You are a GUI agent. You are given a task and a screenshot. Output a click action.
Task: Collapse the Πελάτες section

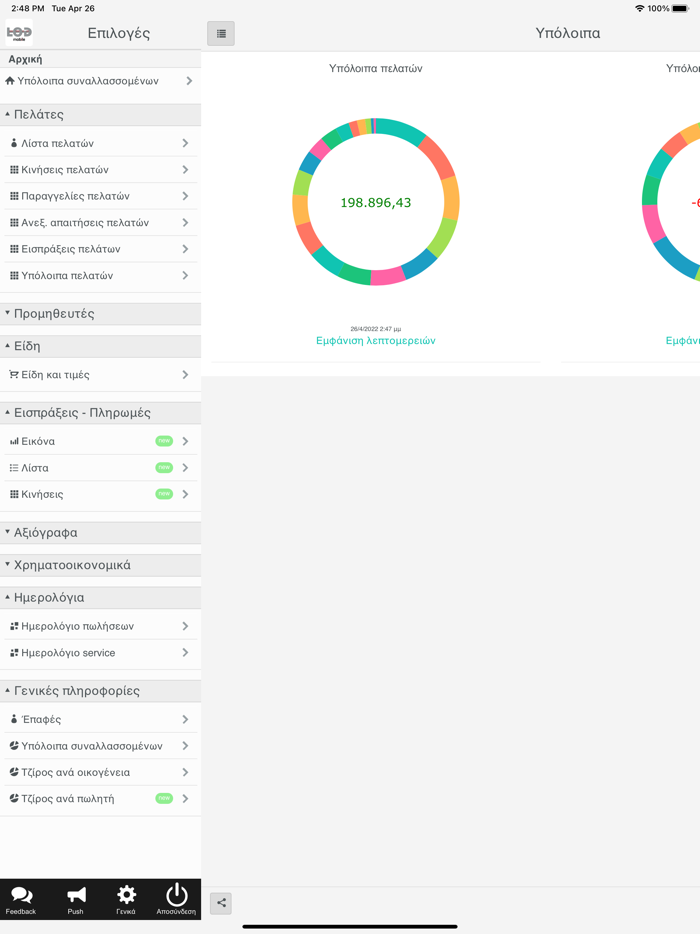(100, 114)
